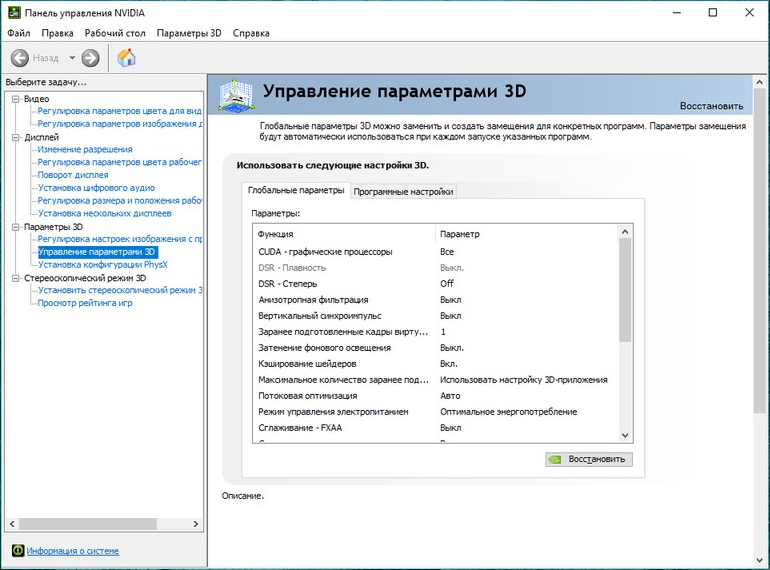Open Регулировка параметров изображения for video
Screen dimensions: 770x570
tap(119, 124)
